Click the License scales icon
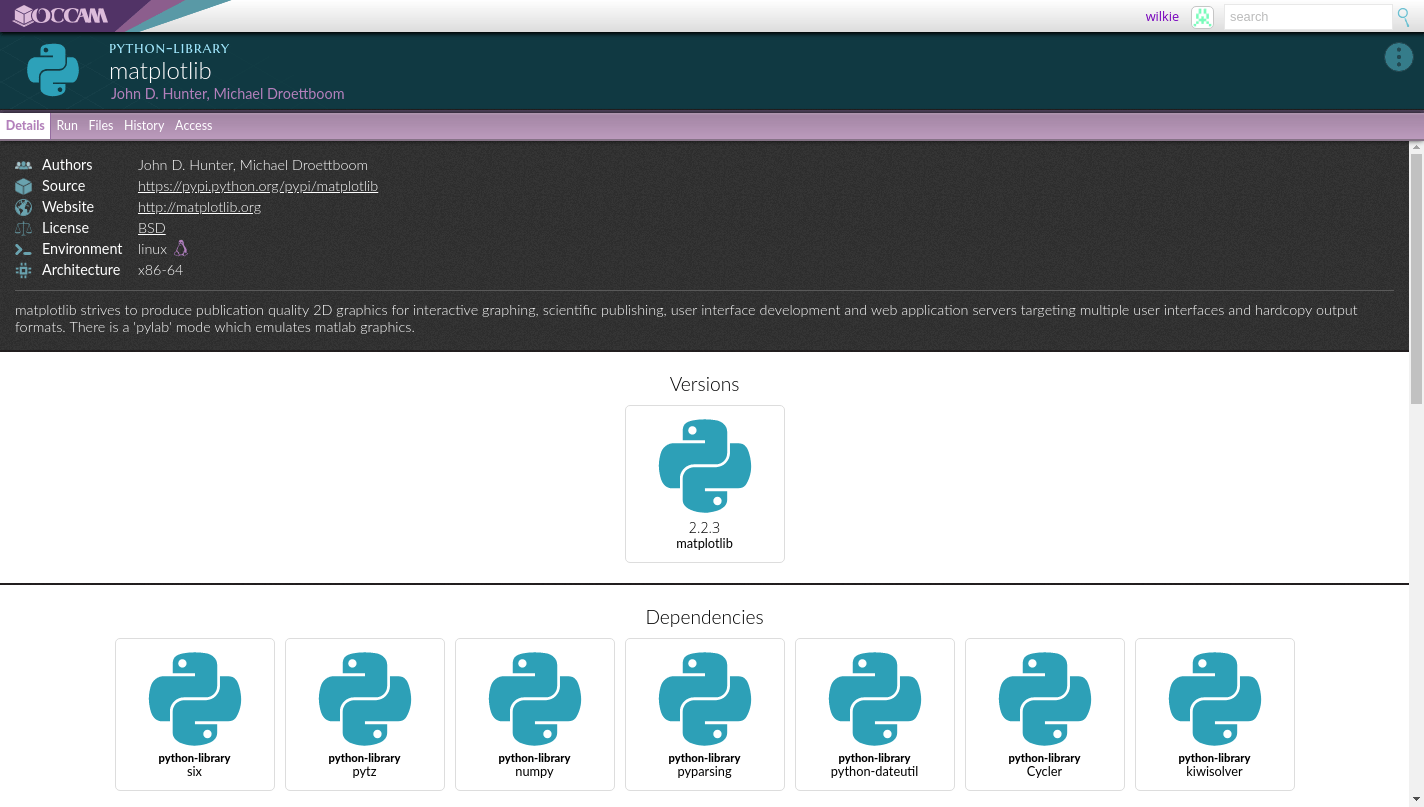This screenshot has height=807, width=1424. click(23, 228)
